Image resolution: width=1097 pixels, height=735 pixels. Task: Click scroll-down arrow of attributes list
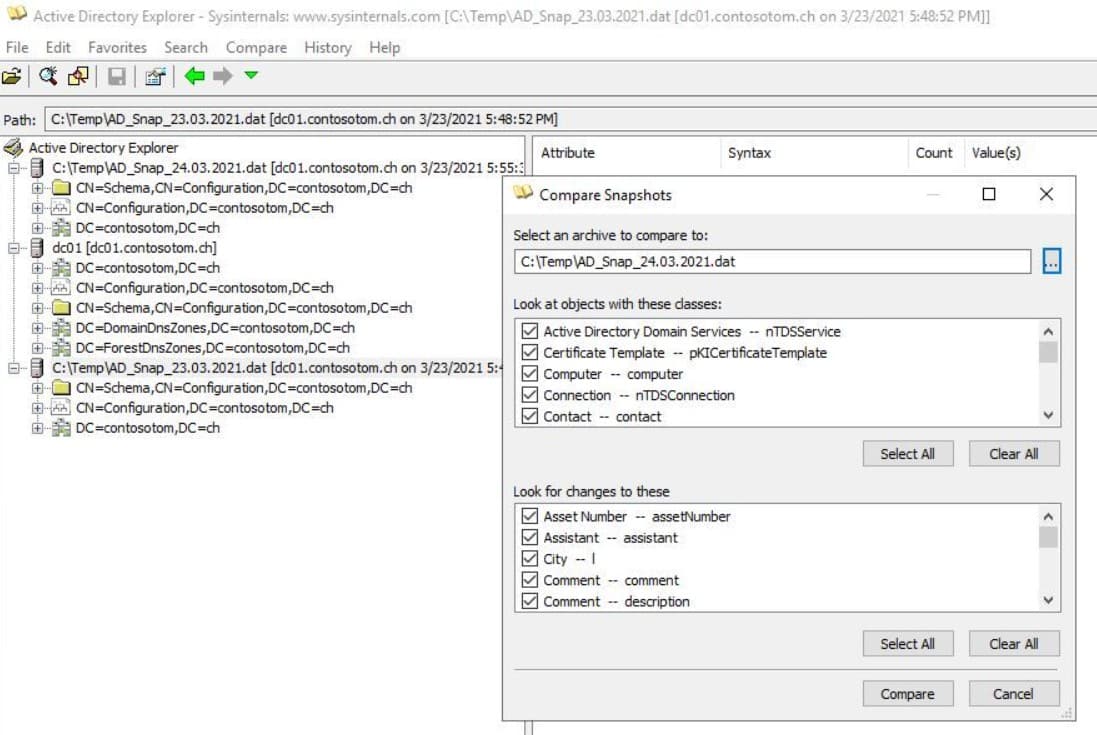[x=1048, y=600]
